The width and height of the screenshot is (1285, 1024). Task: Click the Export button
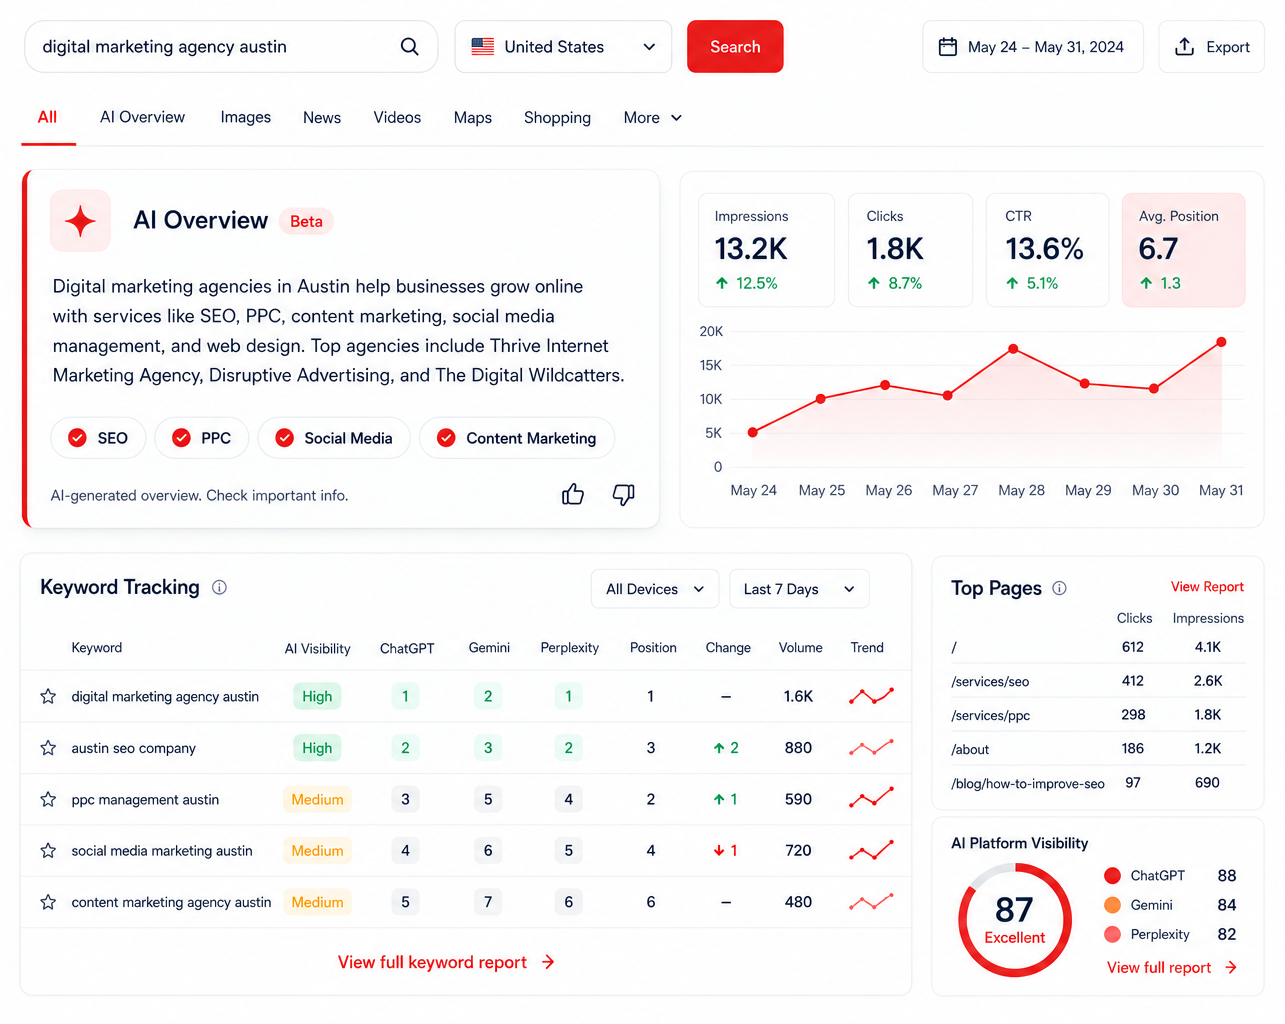(1211, 47)
